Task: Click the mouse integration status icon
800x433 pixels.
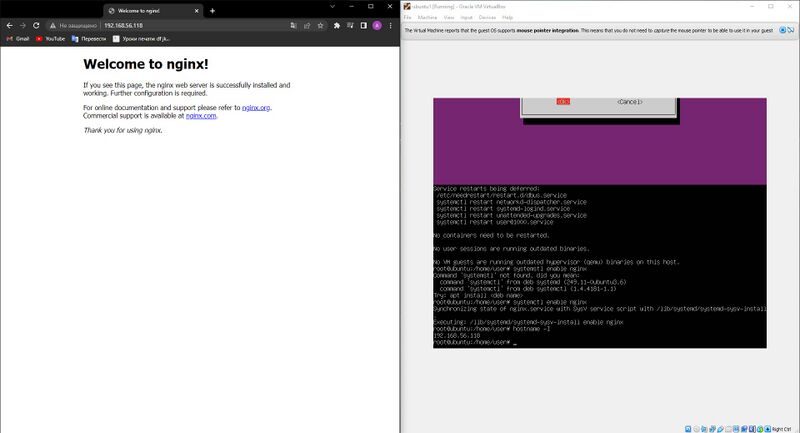Action: [x=760, y=429]
